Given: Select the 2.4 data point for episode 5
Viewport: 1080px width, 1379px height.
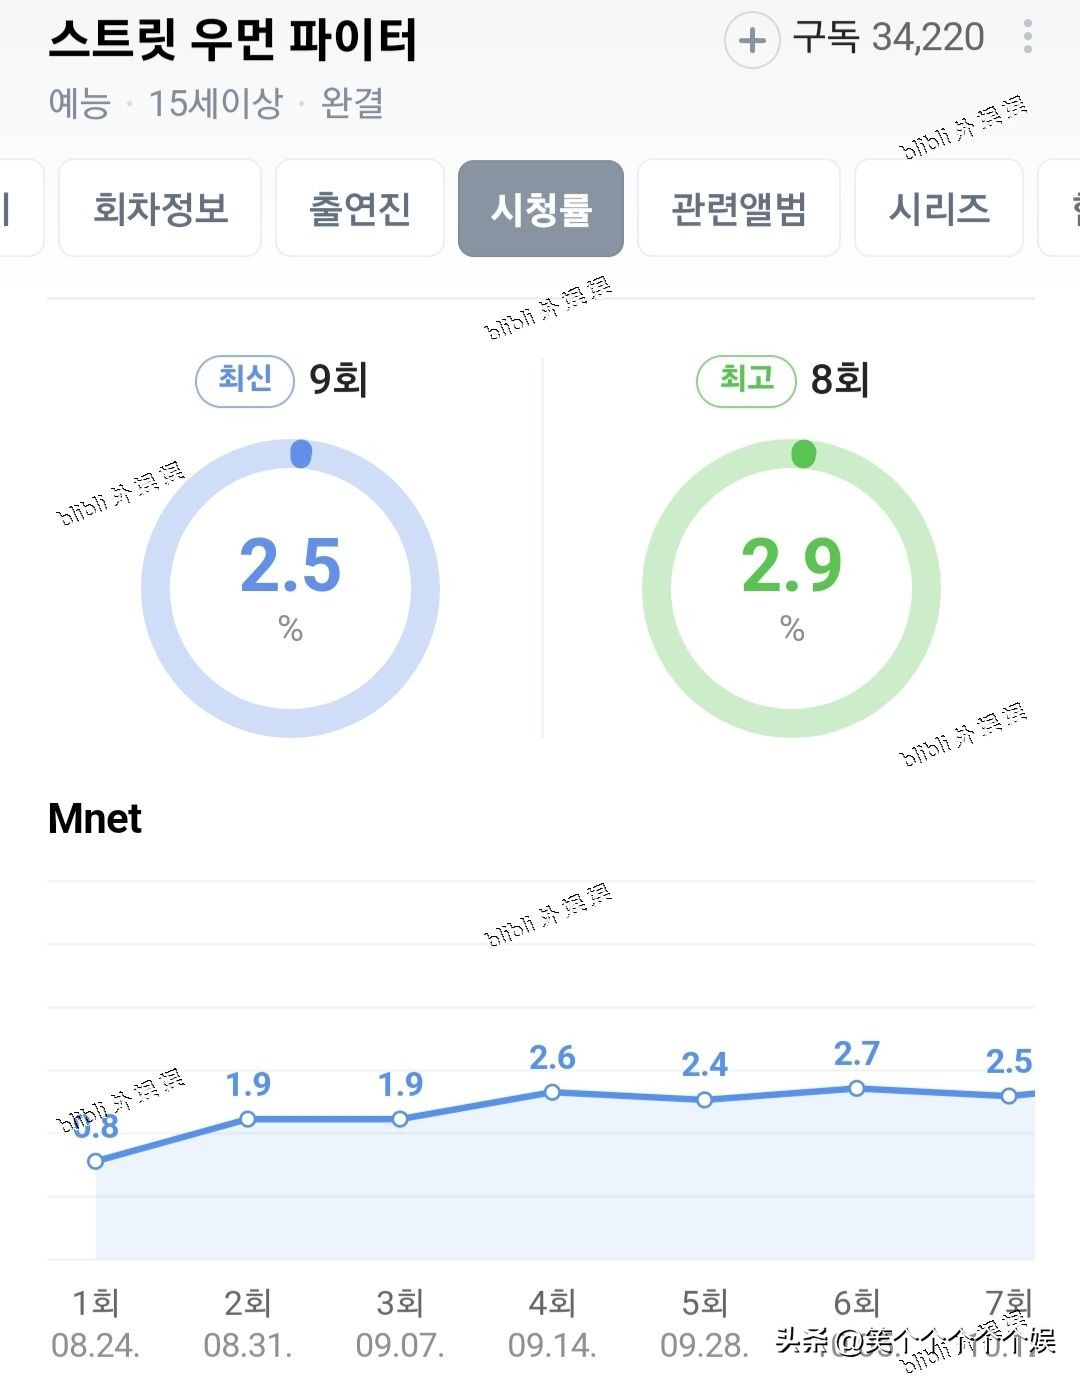Looking at the screenshot, I should click(x=704, y=1100).
